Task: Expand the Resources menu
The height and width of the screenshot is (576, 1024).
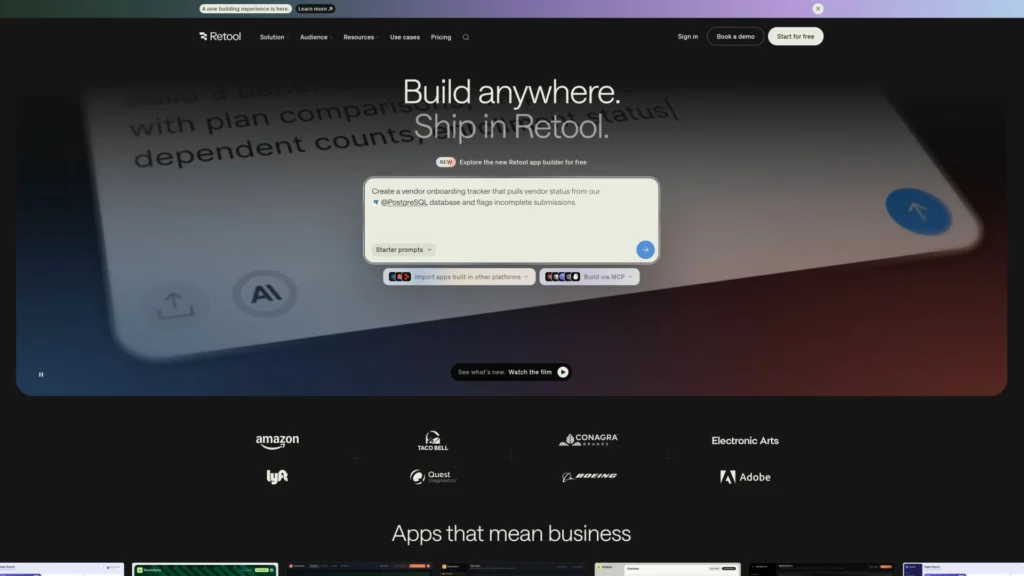Action: point(360,37)
